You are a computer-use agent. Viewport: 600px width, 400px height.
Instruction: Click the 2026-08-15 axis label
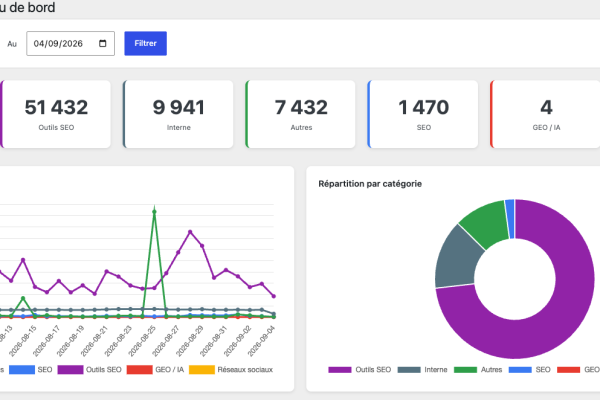coord(23,340)
